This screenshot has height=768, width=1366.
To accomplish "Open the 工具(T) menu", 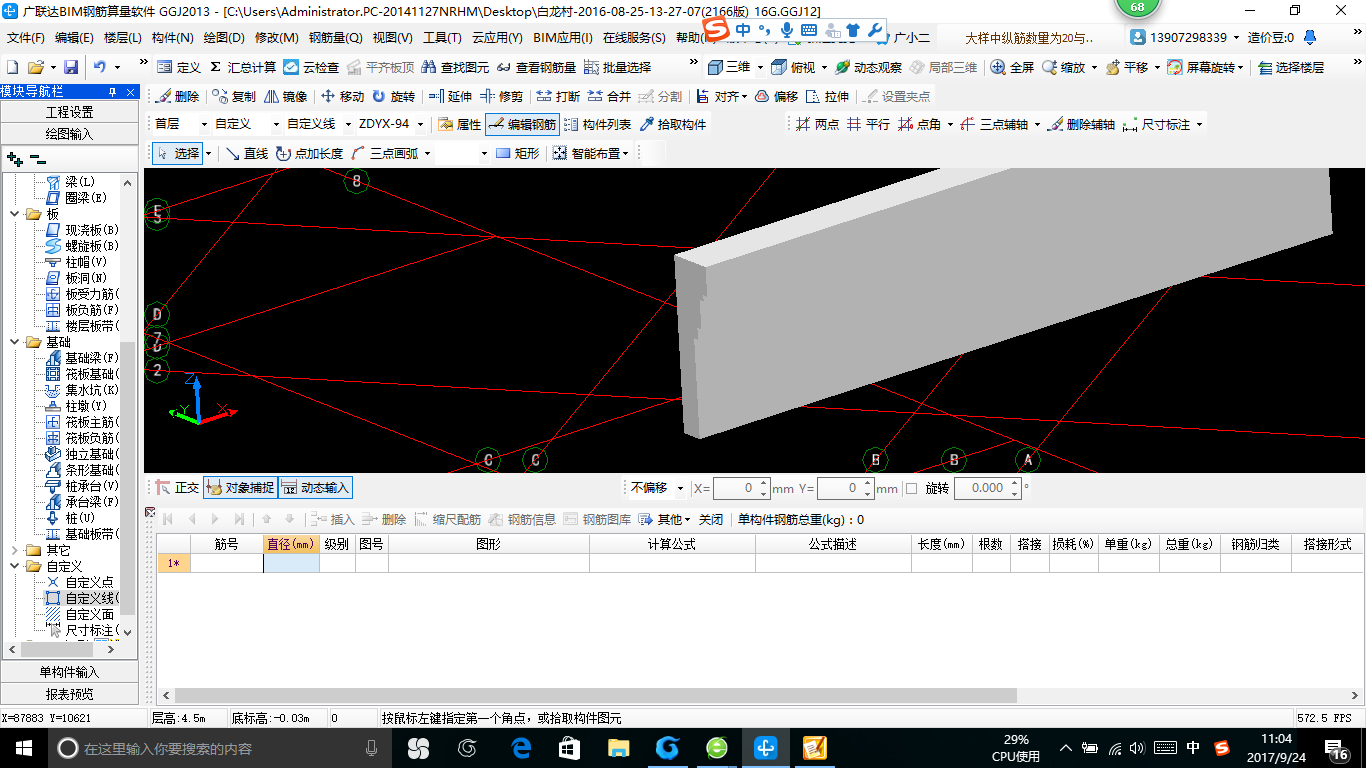I will tap(442, 38).
